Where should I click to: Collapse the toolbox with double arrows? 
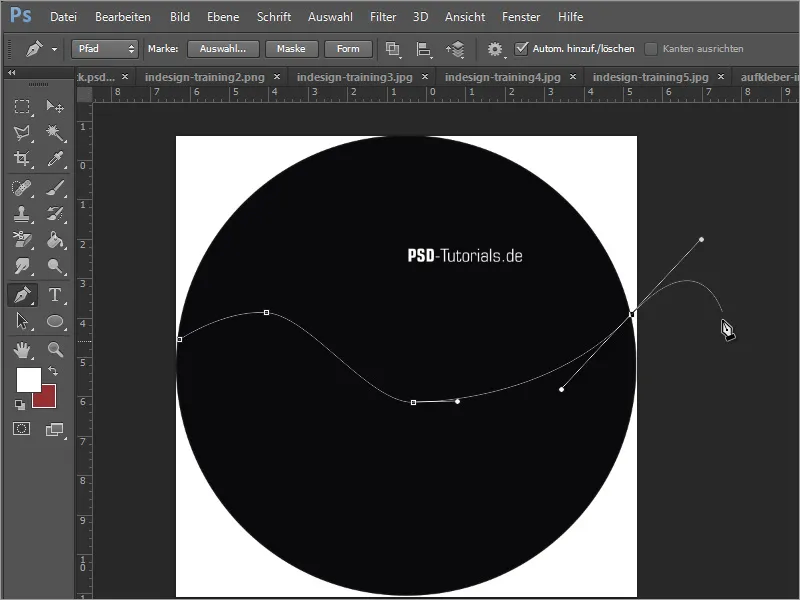point(11,73)
